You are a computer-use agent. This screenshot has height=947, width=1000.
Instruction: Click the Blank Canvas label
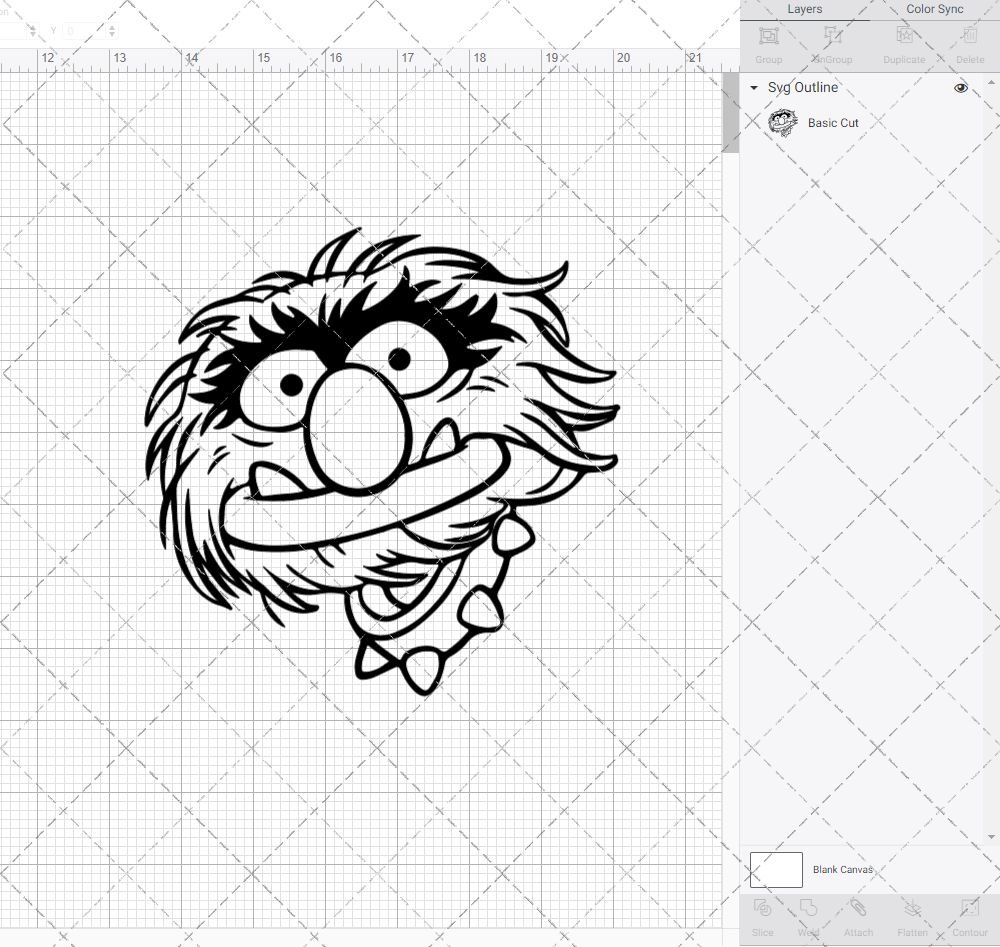[843, 869]
